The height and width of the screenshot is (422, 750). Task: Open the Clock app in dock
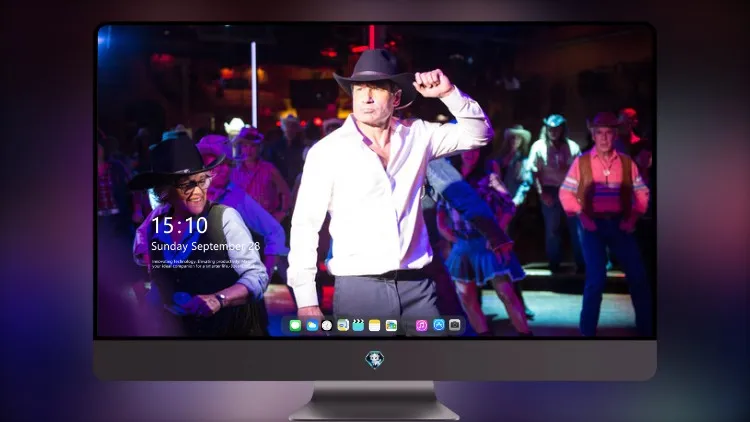(327, 326)
